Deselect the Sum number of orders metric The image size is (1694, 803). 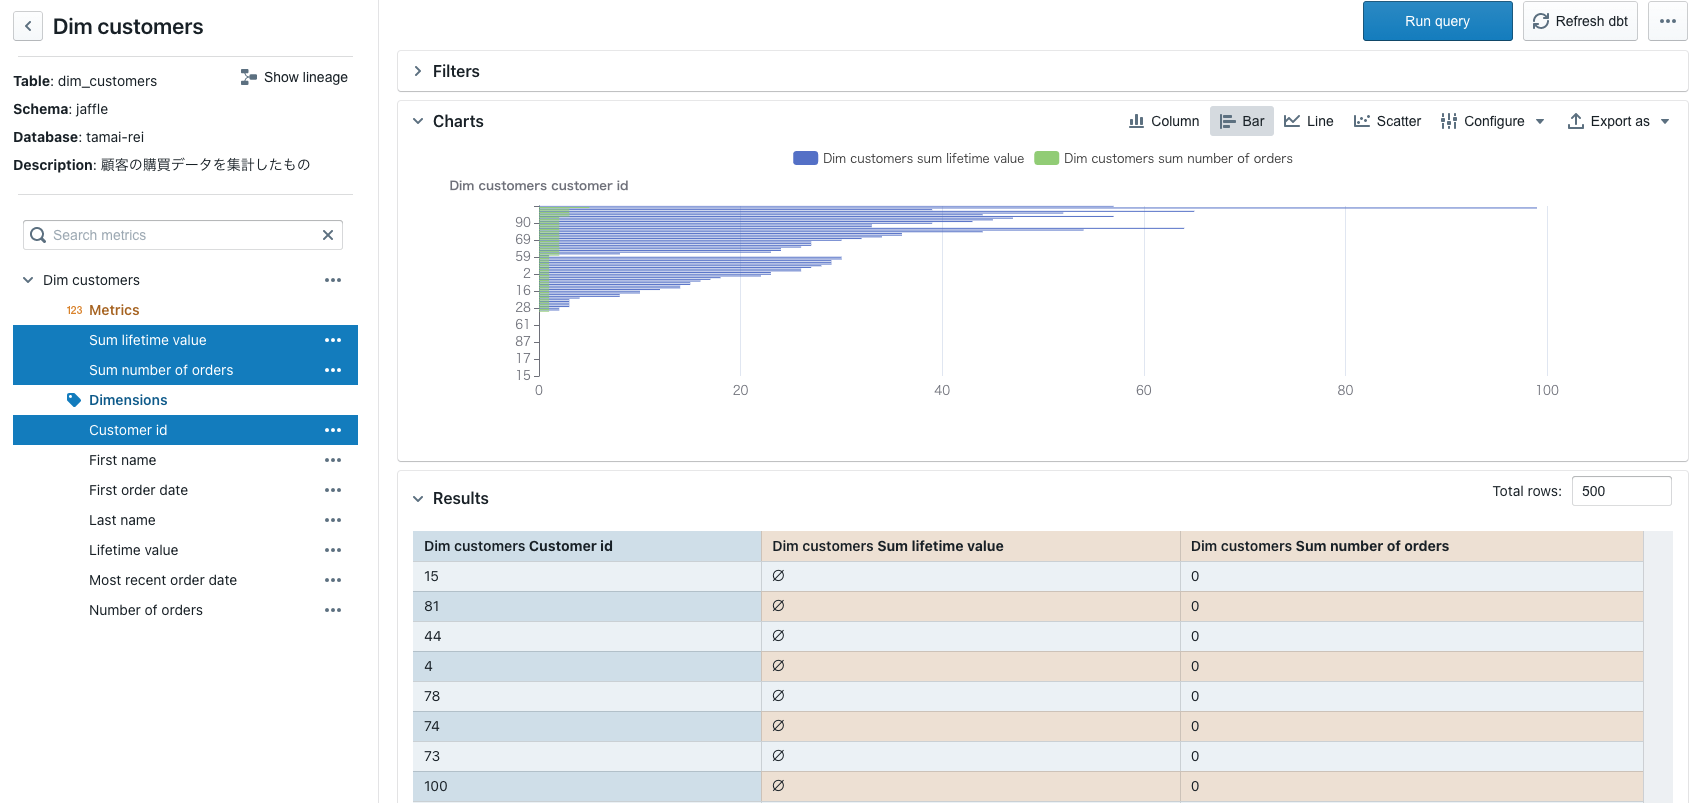(x=161, y=370)
